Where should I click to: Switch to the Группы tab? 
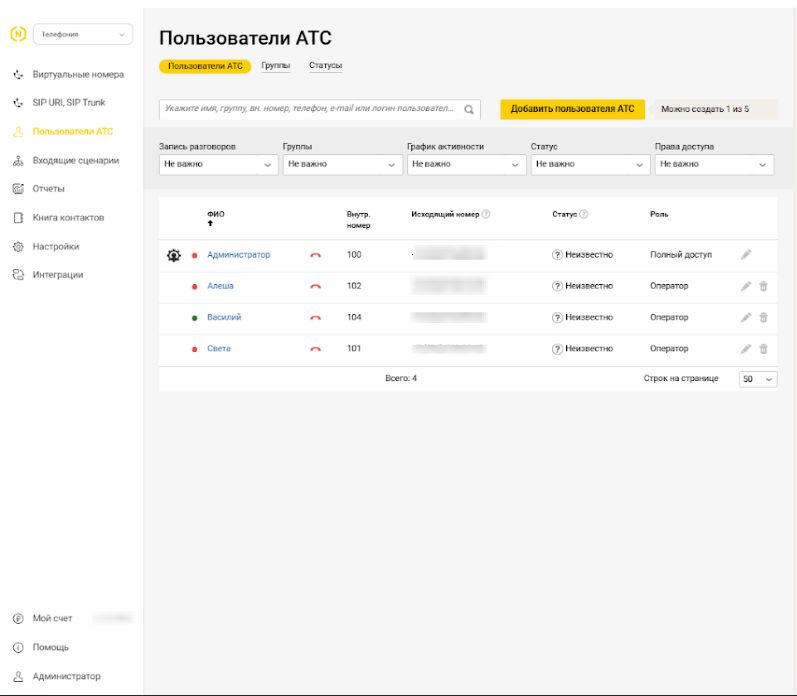[275, 66]
